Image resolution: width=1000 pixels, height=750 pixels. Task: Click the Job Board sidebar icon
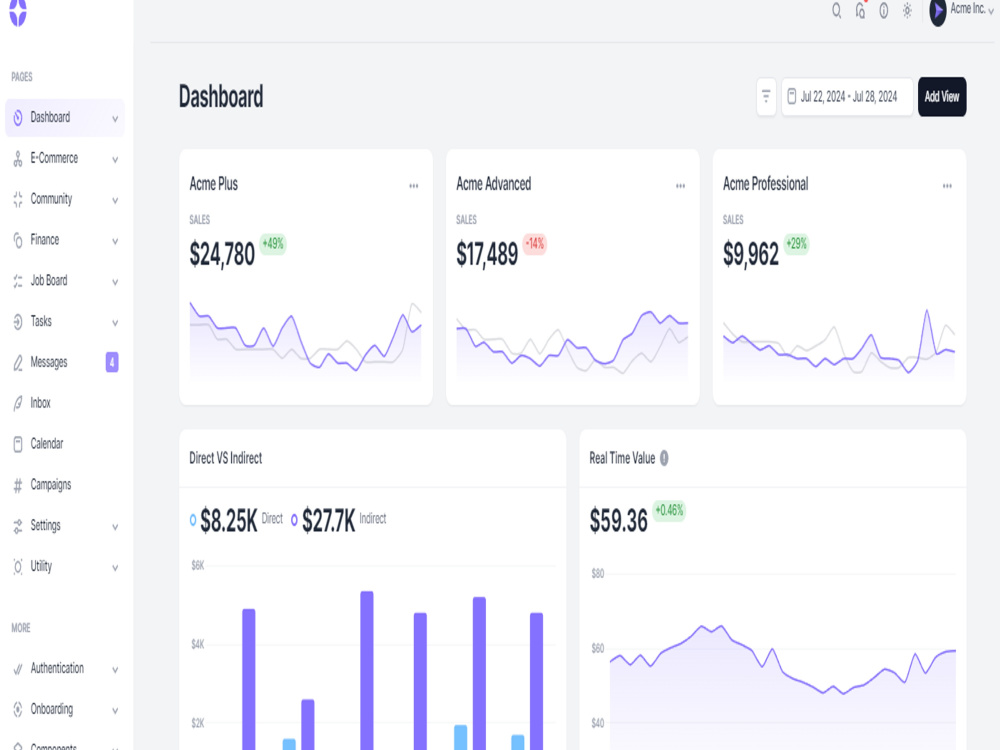(x=18, y=281)
